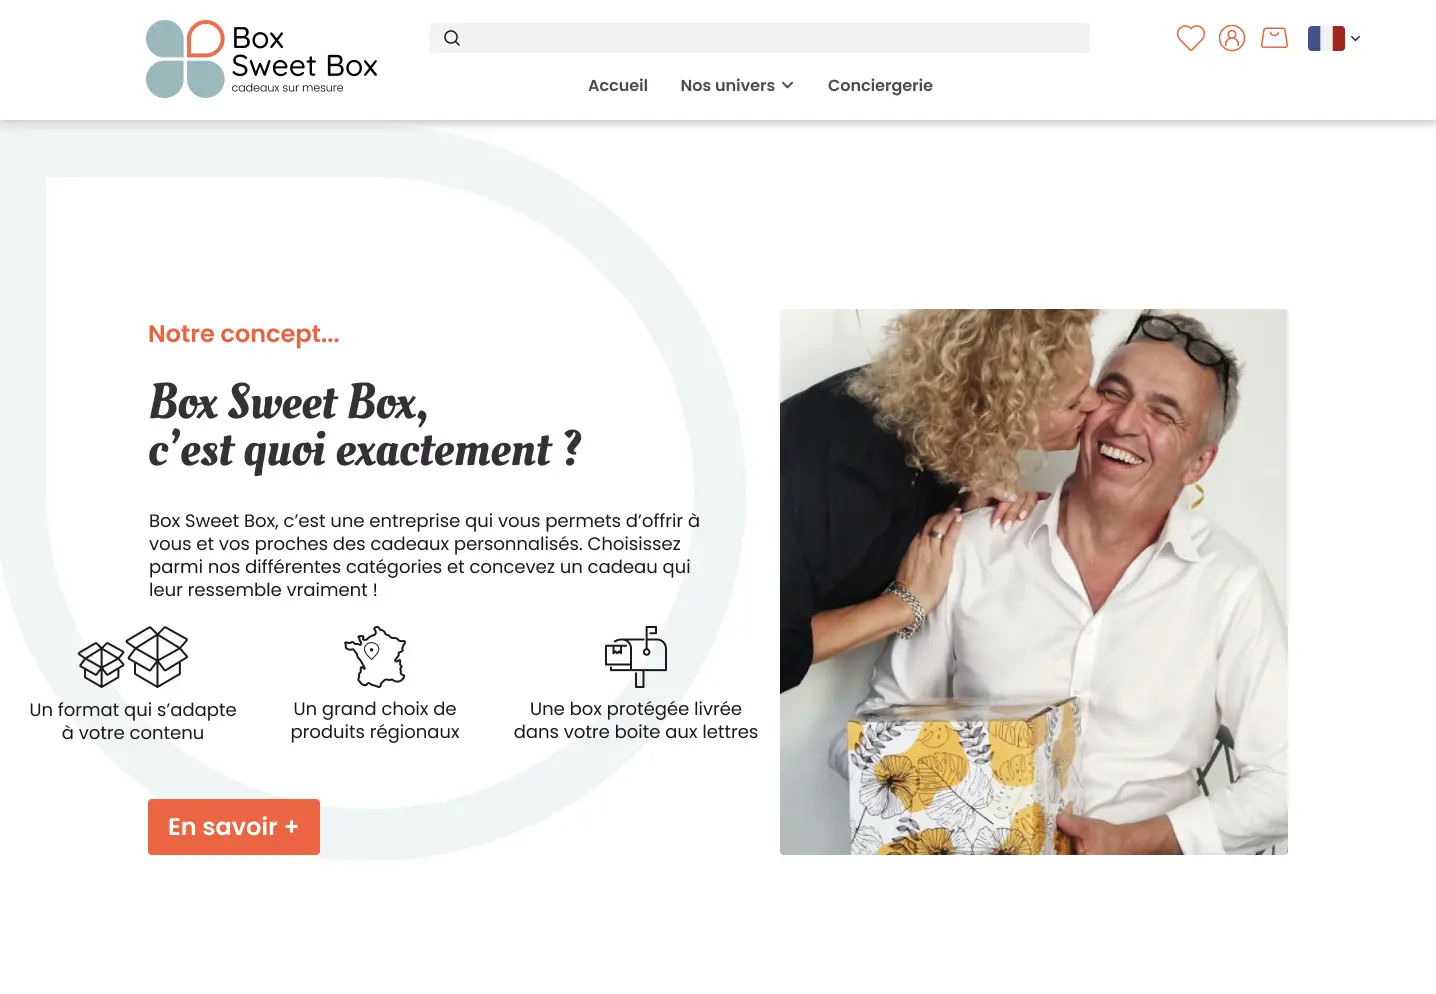Go to the Accueil menu item
This screenshot has height=994, width=1436.
(x=618, y=86)
